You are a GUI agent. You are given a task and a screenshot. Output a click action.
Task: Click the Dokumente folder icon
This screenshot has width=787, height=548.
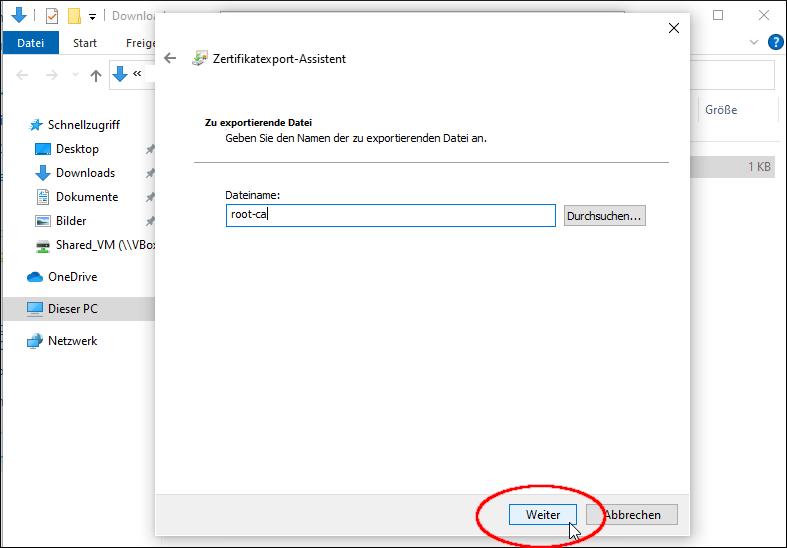pyautogui.click(x=43, y=197)
